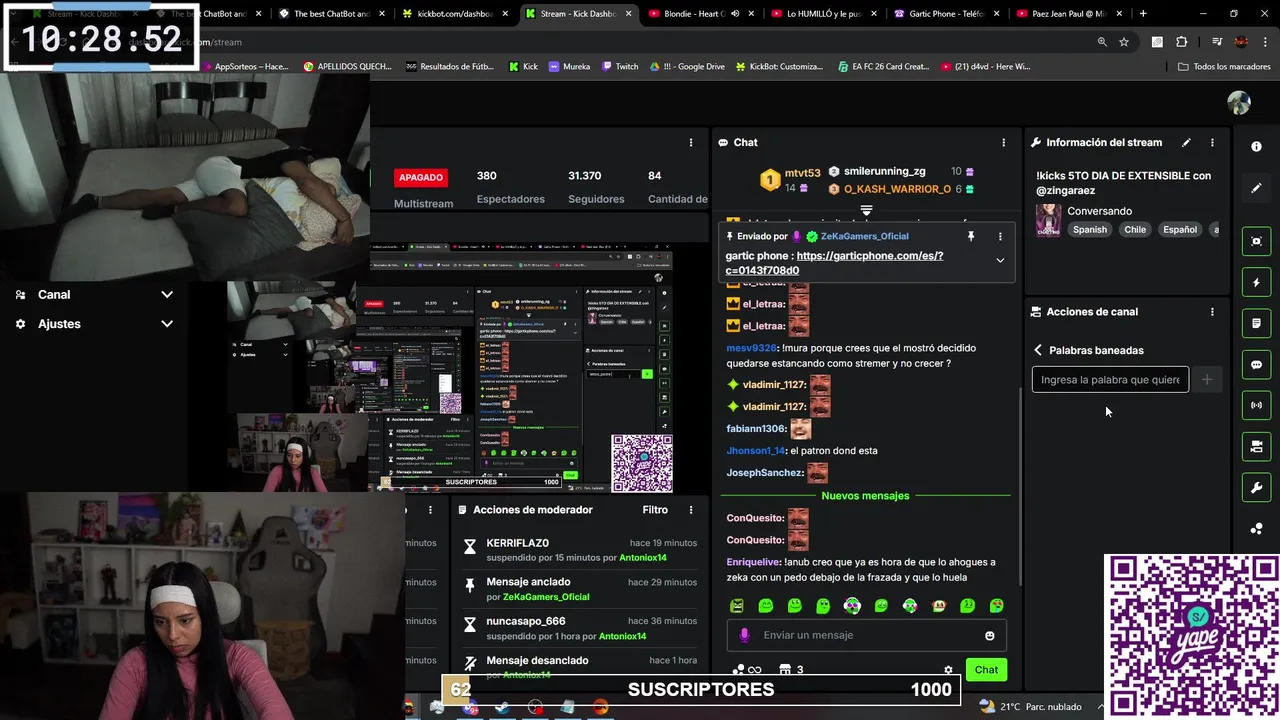This screenshot has height=720, width=1280.
Task: Open the Acciones de canal three-dot menu
Action: [x=1212, y=311]
